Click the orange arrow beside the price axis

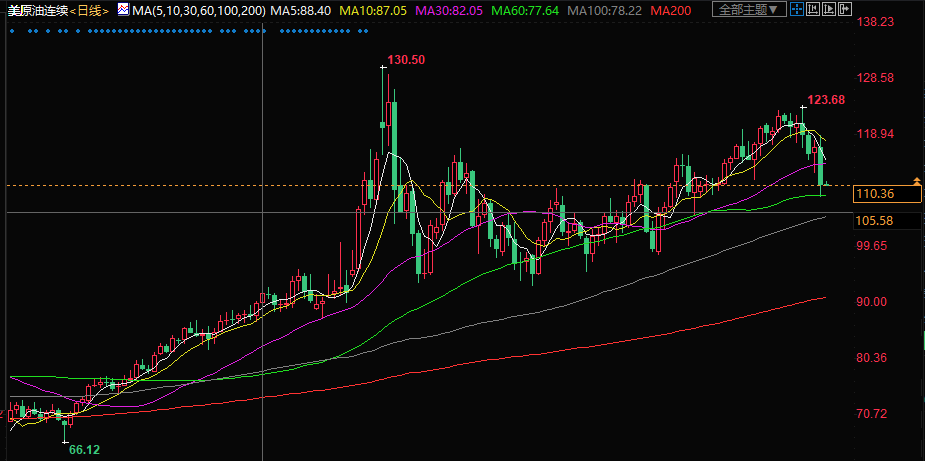point(916,179)
